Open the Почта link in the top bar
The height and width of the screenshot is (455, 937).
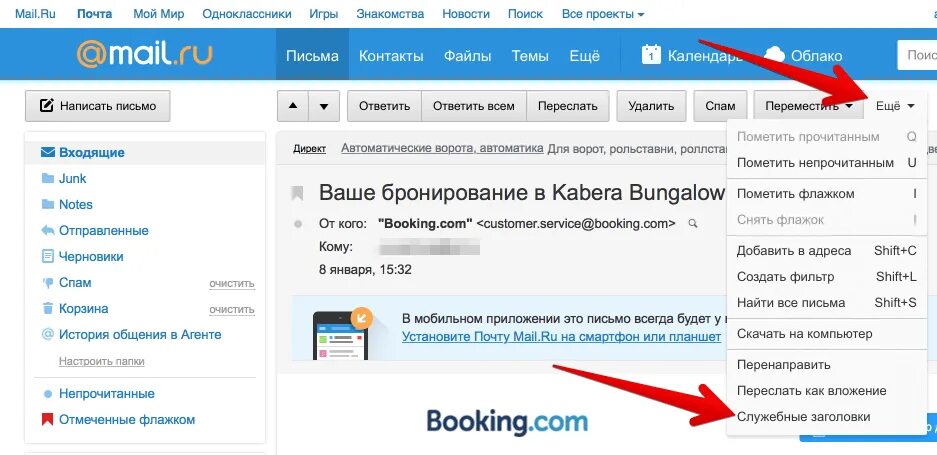pos(94,14)
